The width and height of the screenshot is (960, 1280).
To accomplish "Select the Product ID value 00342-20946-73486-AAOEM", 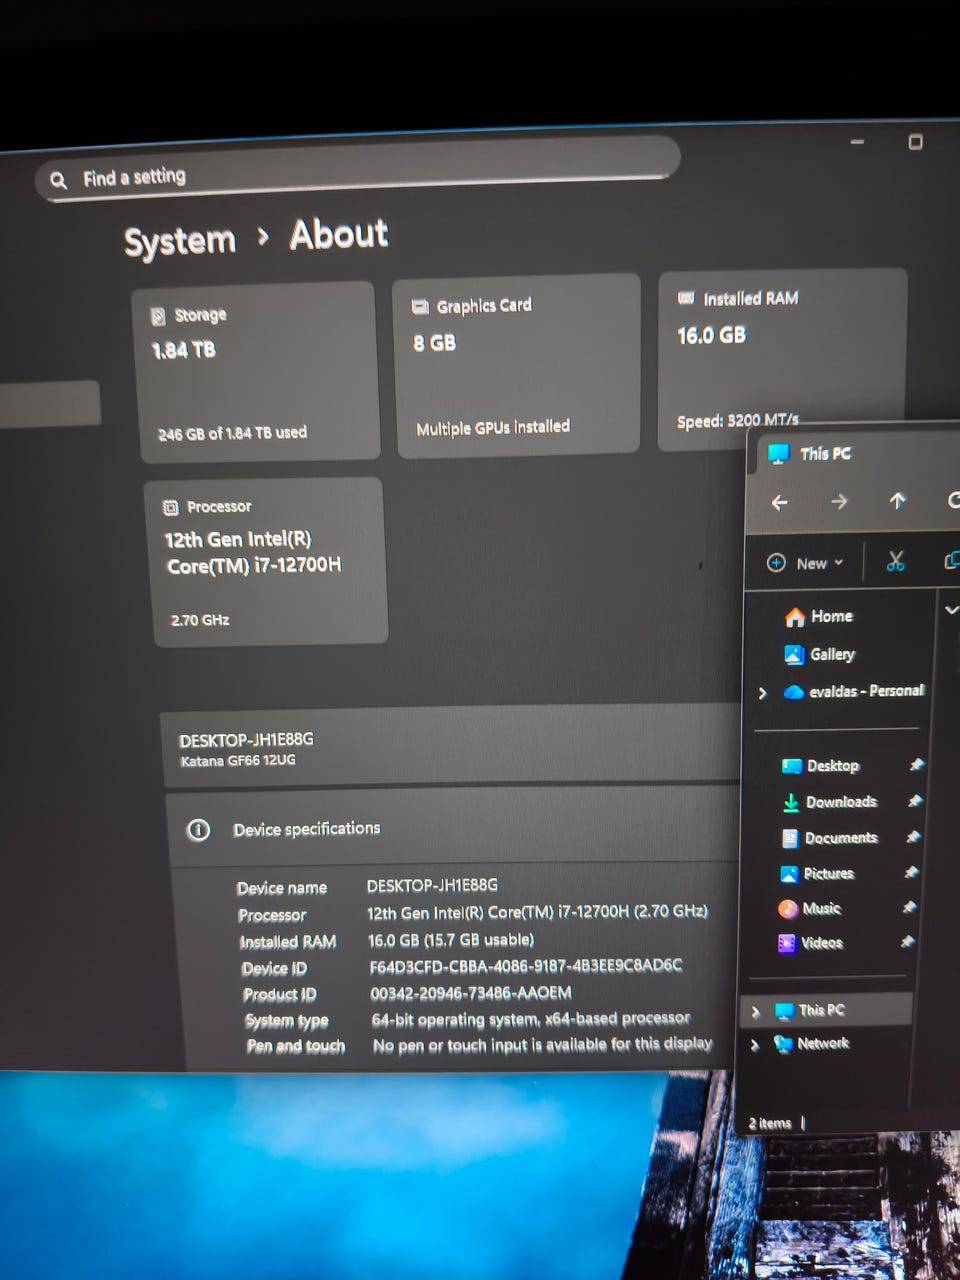I will point(471,993).
